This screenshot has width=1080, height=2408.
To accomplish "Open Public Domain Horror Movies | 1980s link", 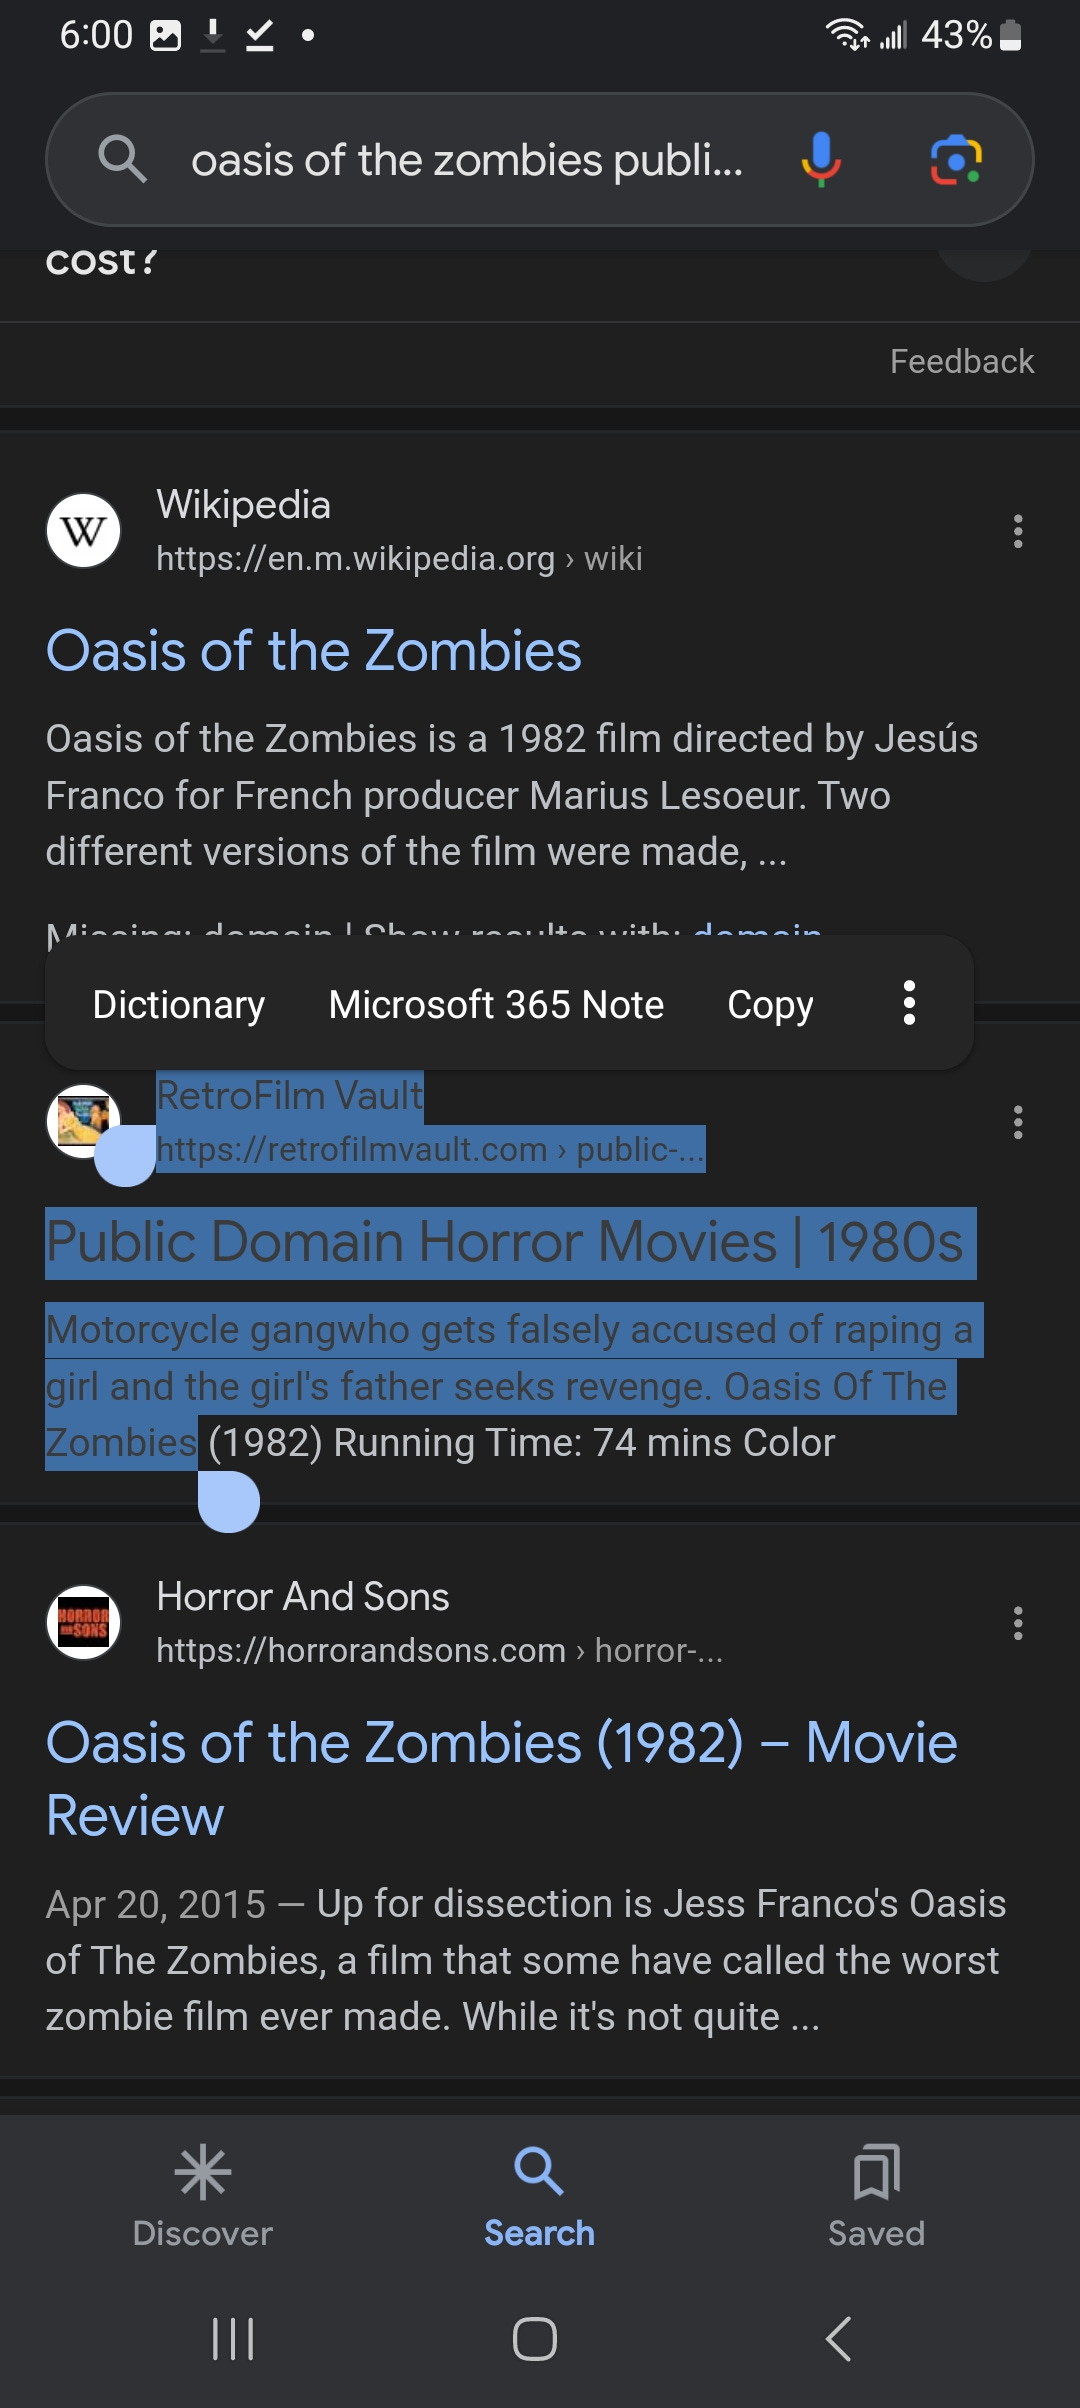I will [x=505, y=1242].
